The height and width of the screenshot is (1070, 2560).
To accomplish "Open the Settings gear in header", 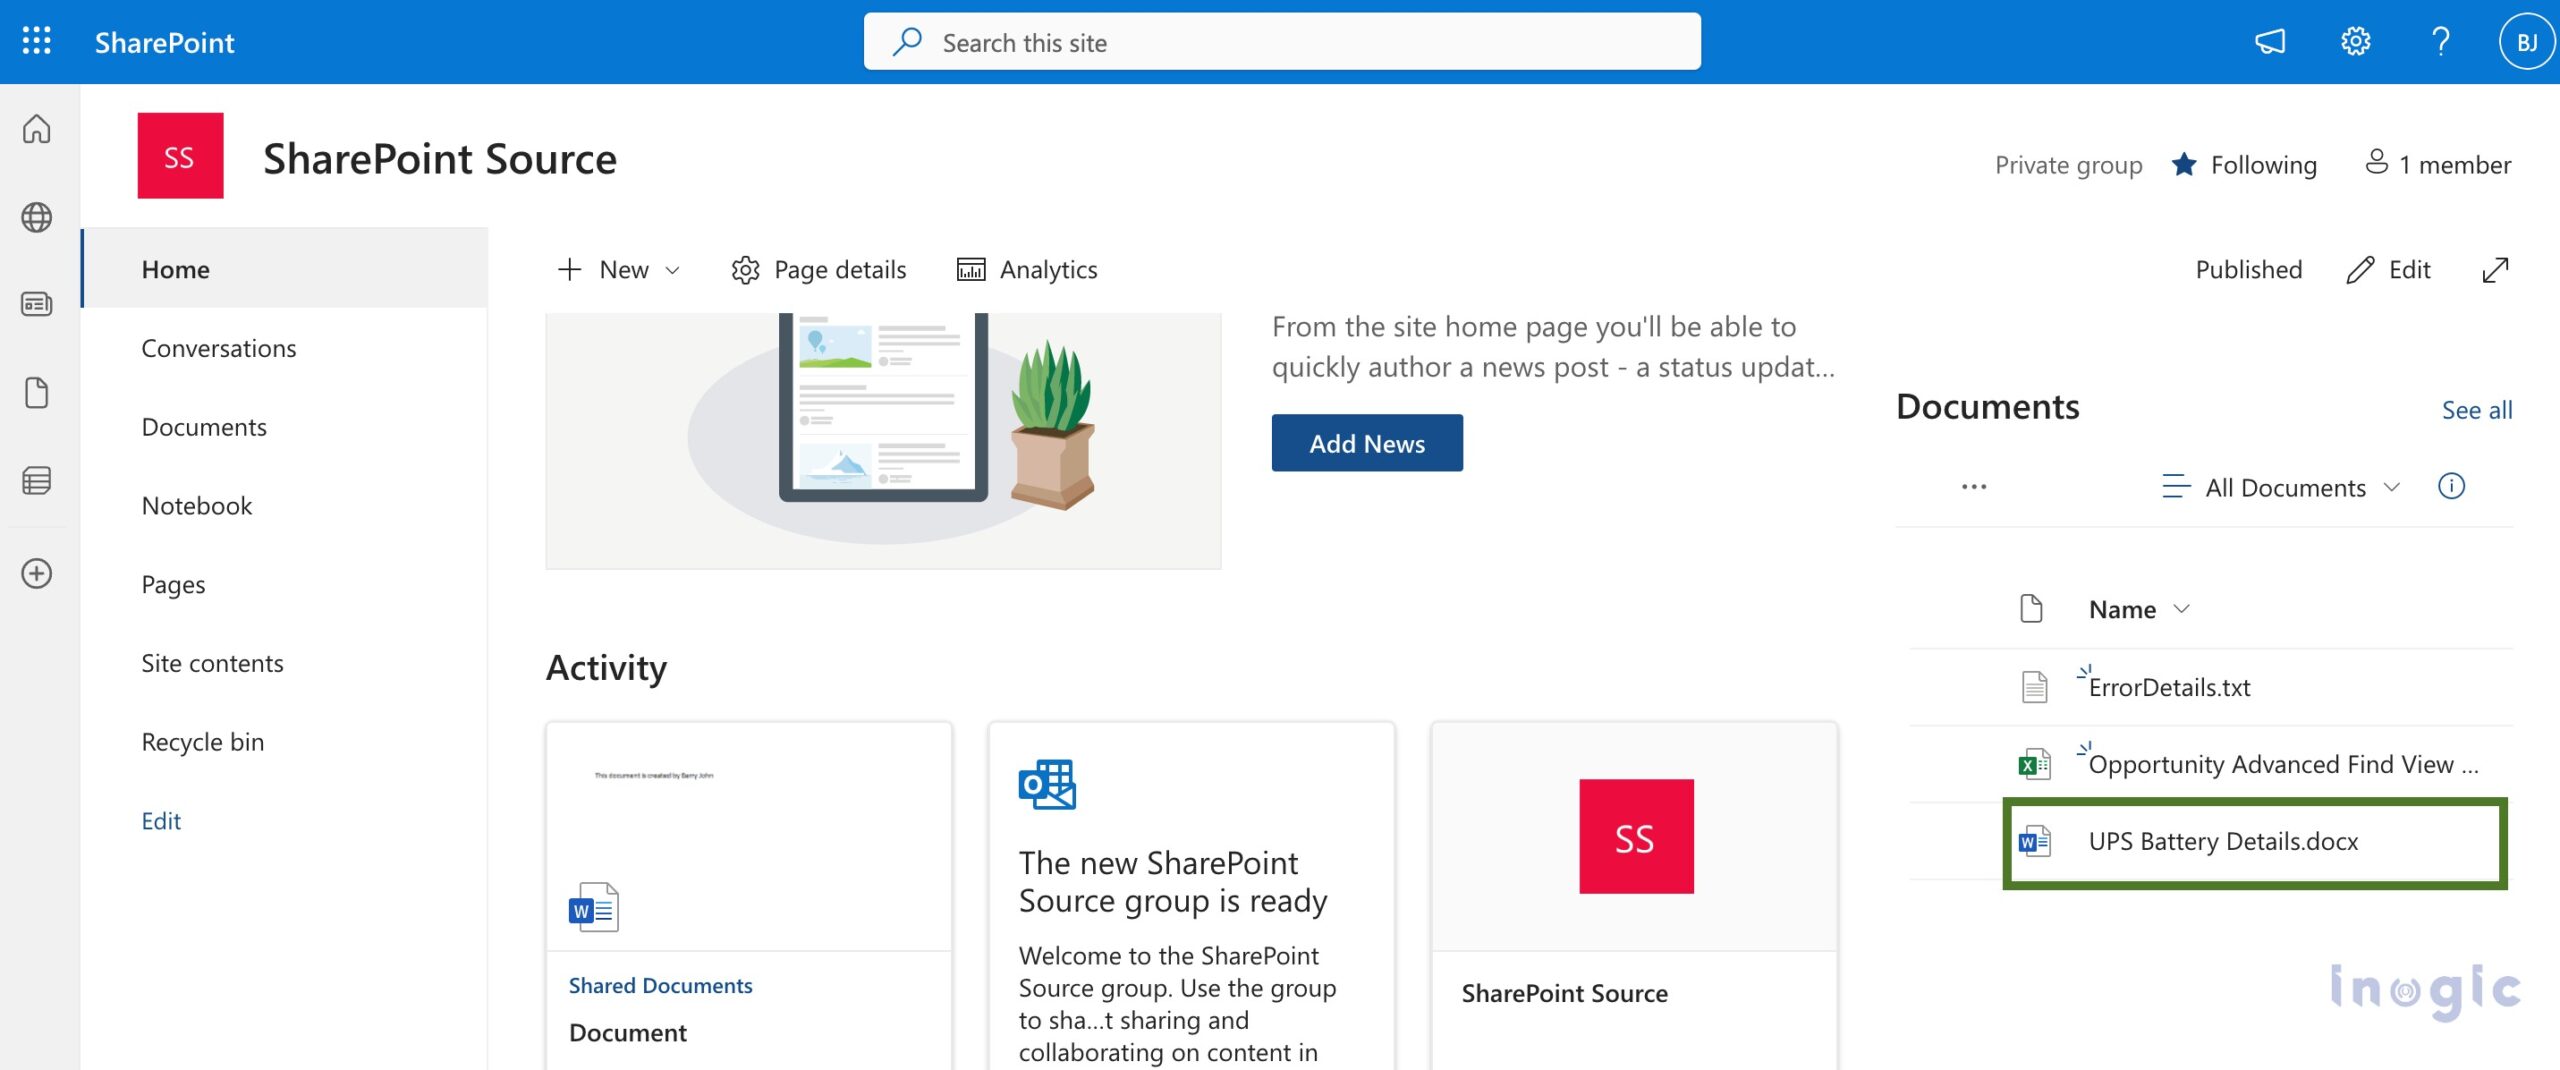I will 2355,42.
